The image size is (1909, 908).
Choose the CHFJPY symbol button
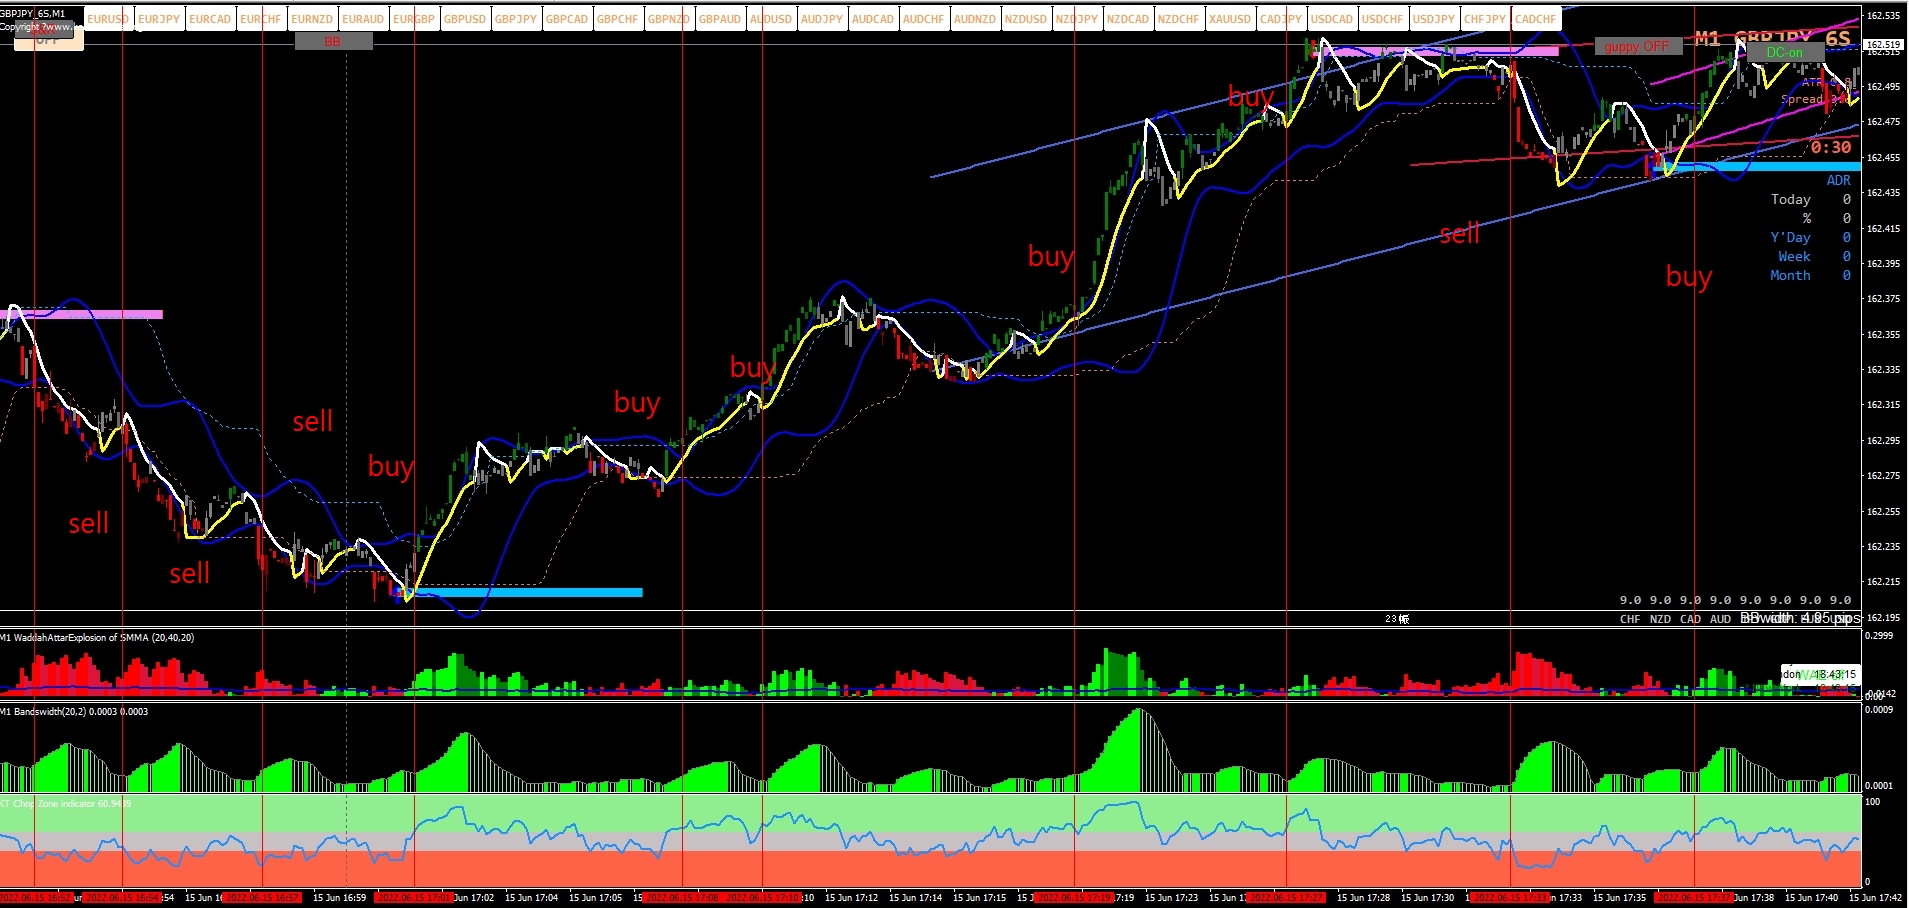1486,19
